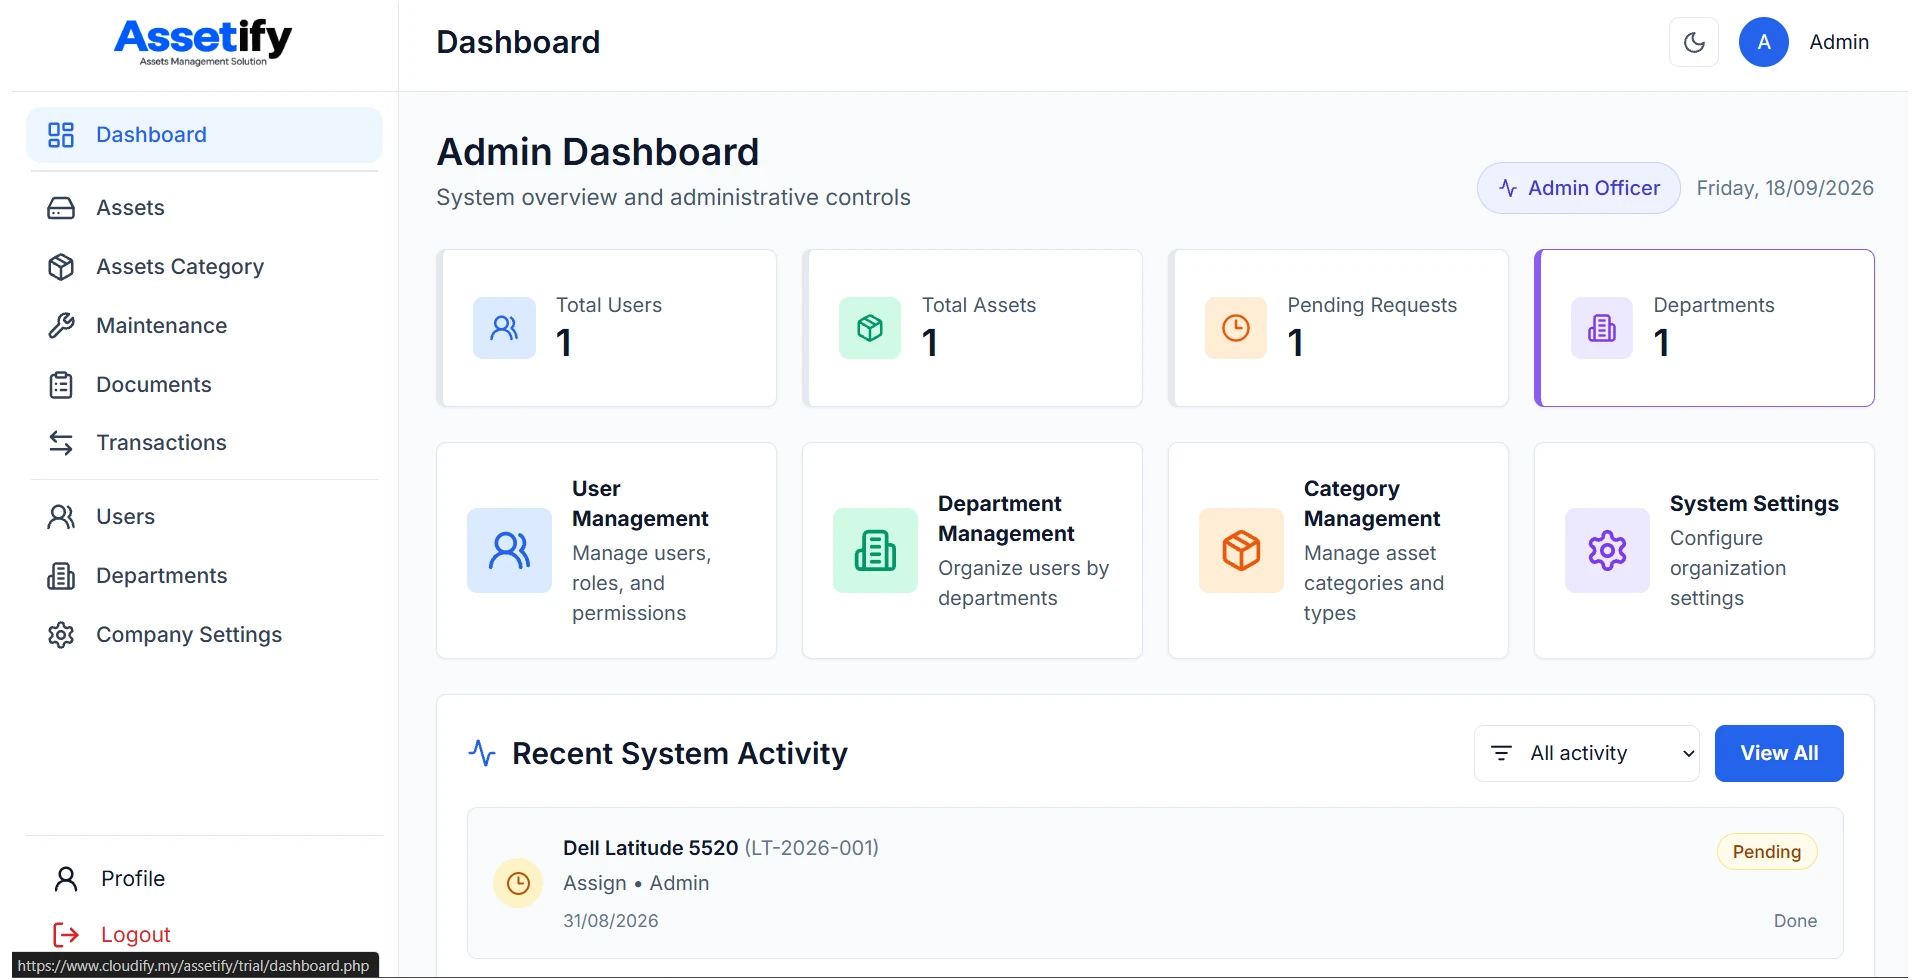Image resolution: width=1920 pixels, height=980 pixels.
Task: Click the Users icon in the sidebar
Action: pyautogui.click(x=61, y=517)
